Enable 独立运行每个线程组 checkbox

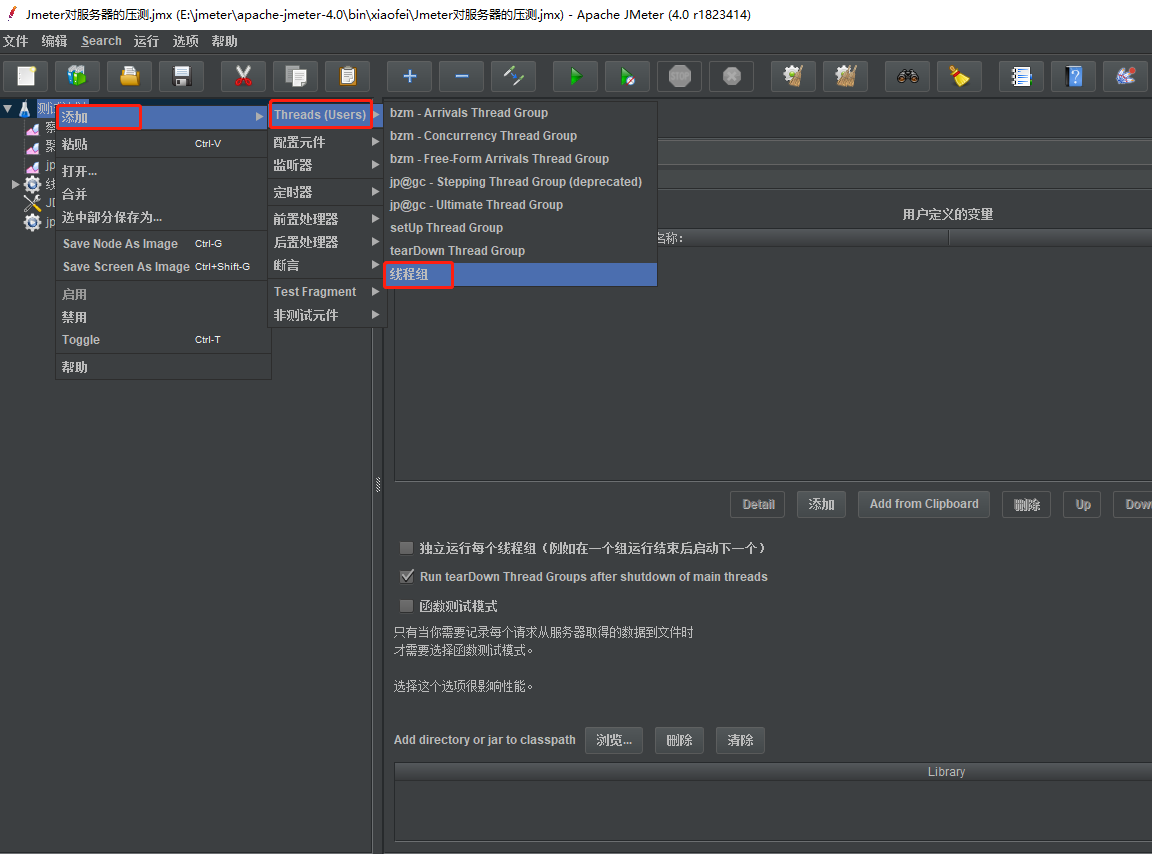tap(406, 548)
